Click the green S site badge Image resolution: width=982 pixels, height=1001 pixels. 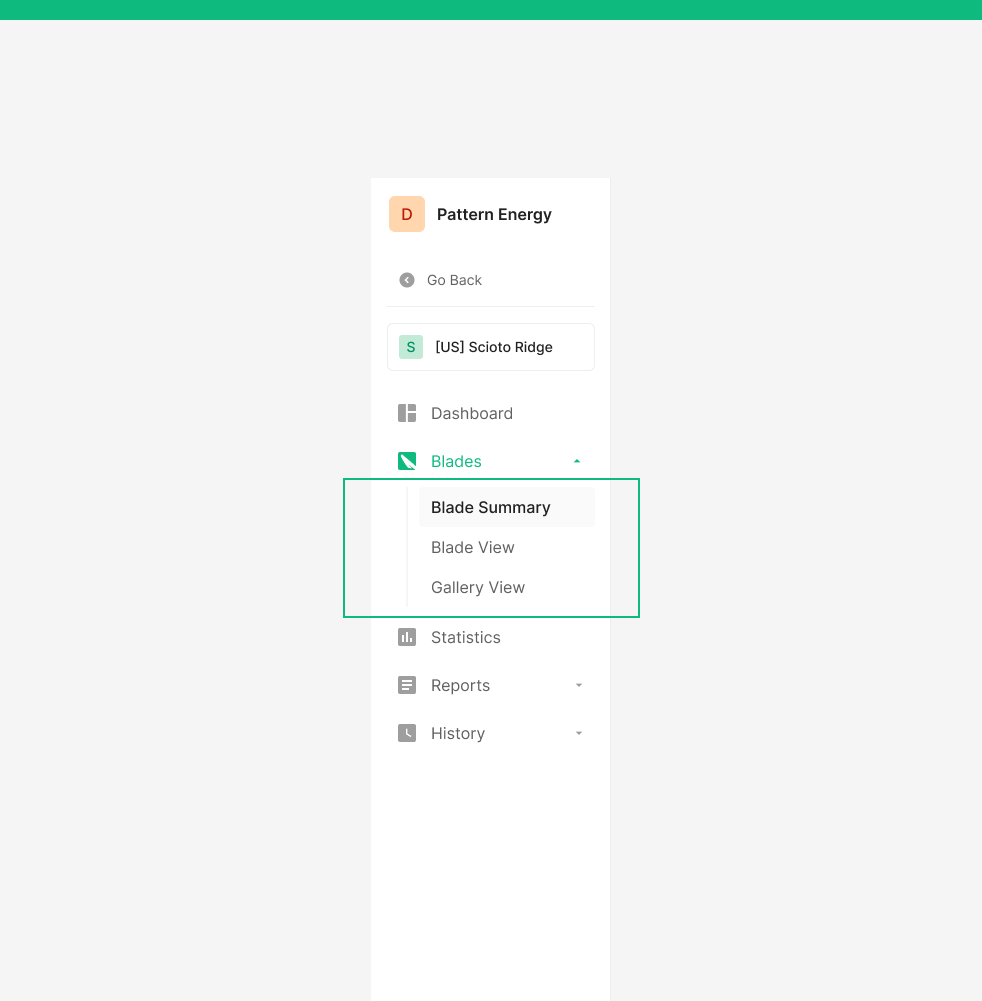411,347
